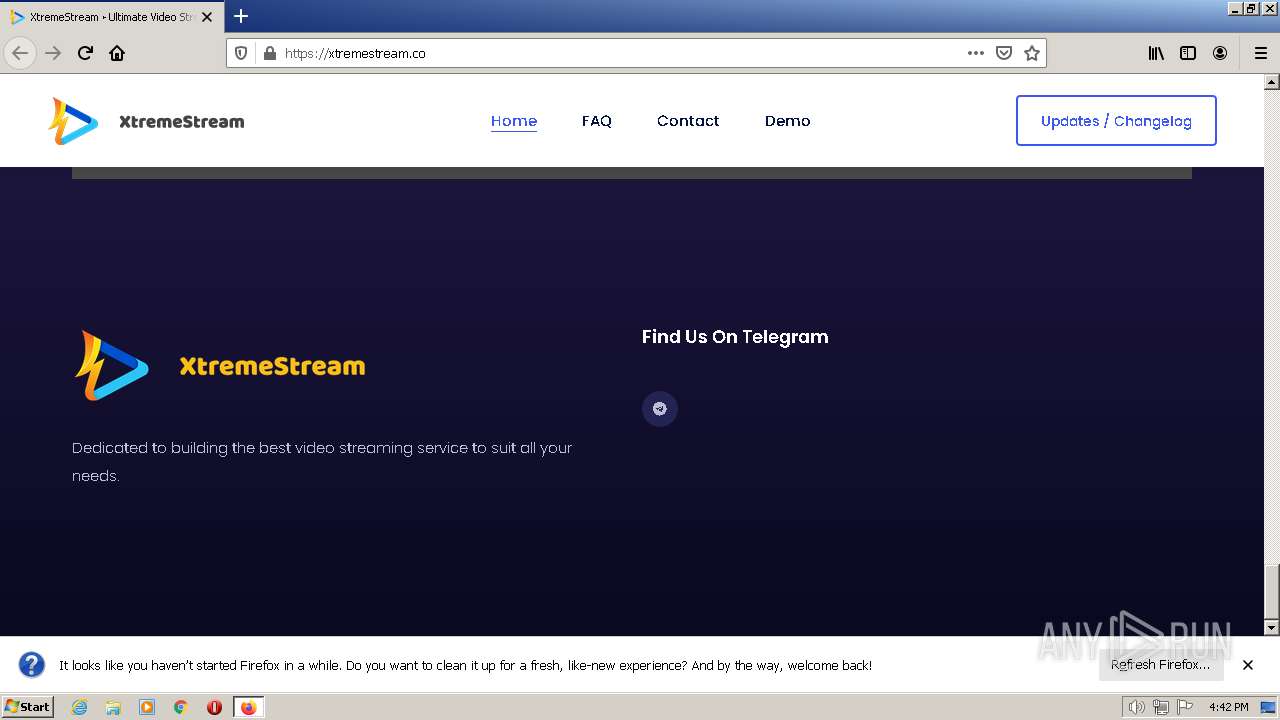Focus the address bar URL field
This screenshot has height=720, width=1280.
pyautogui.click(x=620, y=53)
